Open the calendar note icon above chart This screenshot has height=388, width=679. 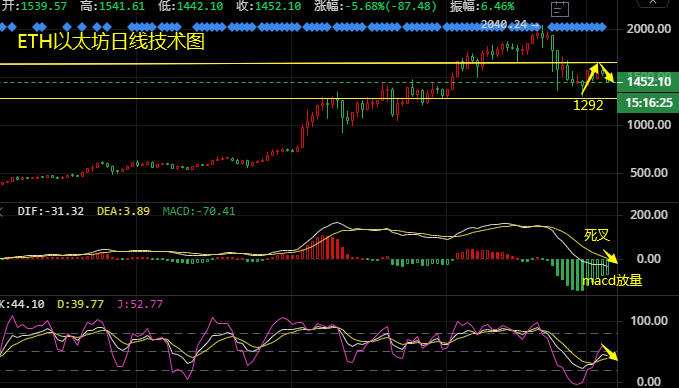(x=559, y=8)
